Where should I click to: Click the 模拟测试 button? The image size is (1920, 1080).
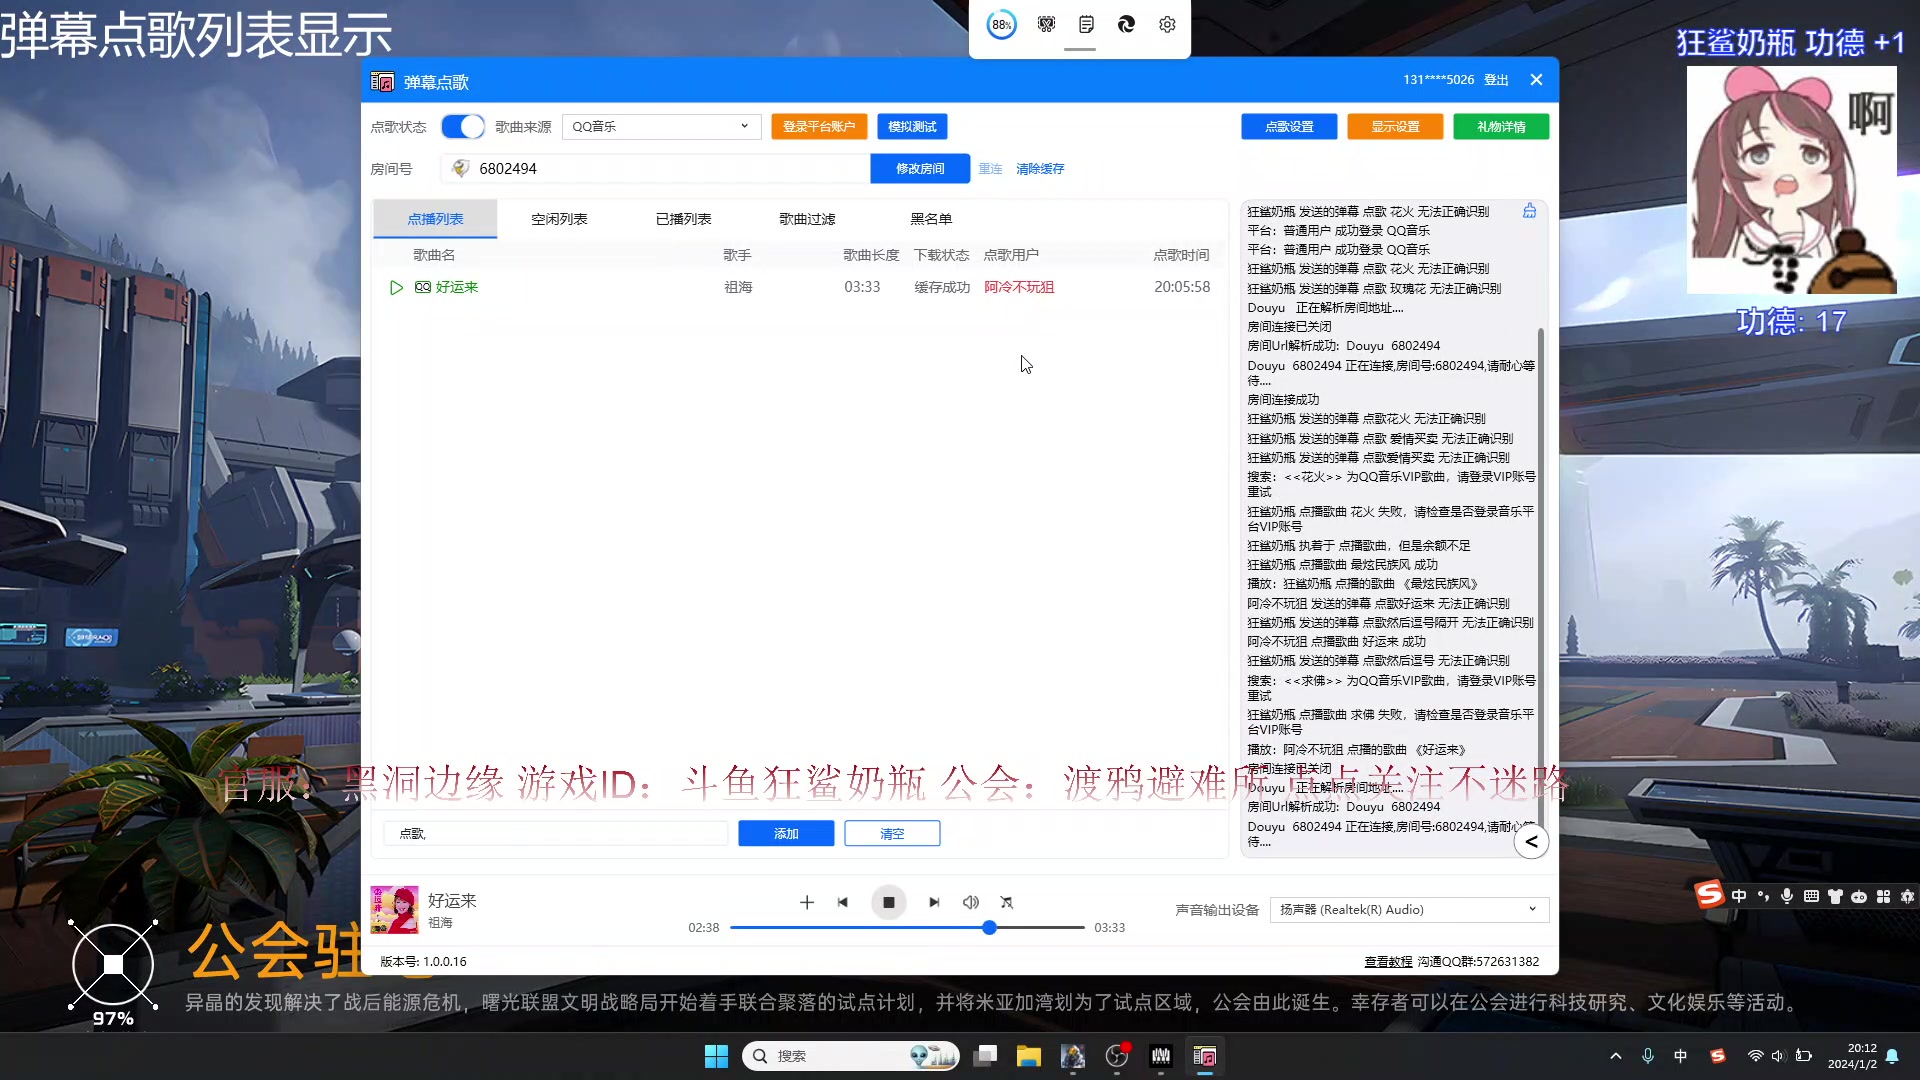tap(912, 127)
